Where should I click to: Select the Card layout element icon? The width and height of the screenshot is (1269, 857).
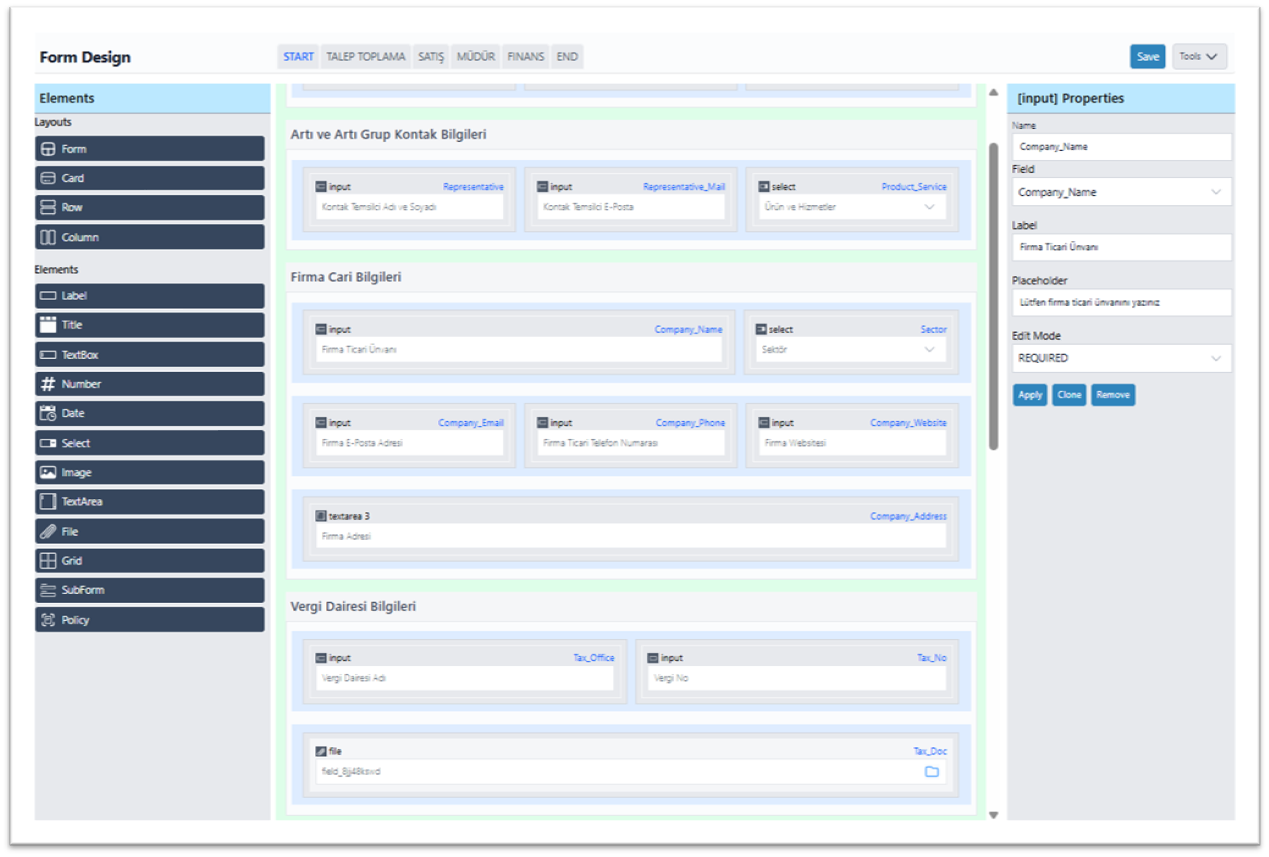point(48,178)
